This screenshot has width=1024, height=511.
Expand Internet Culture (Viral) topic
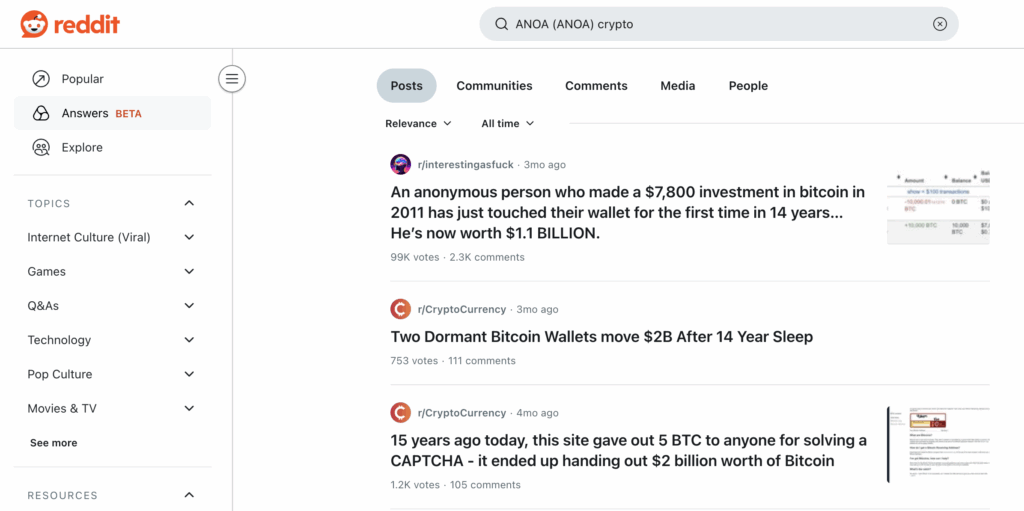[x=189, y=238]
